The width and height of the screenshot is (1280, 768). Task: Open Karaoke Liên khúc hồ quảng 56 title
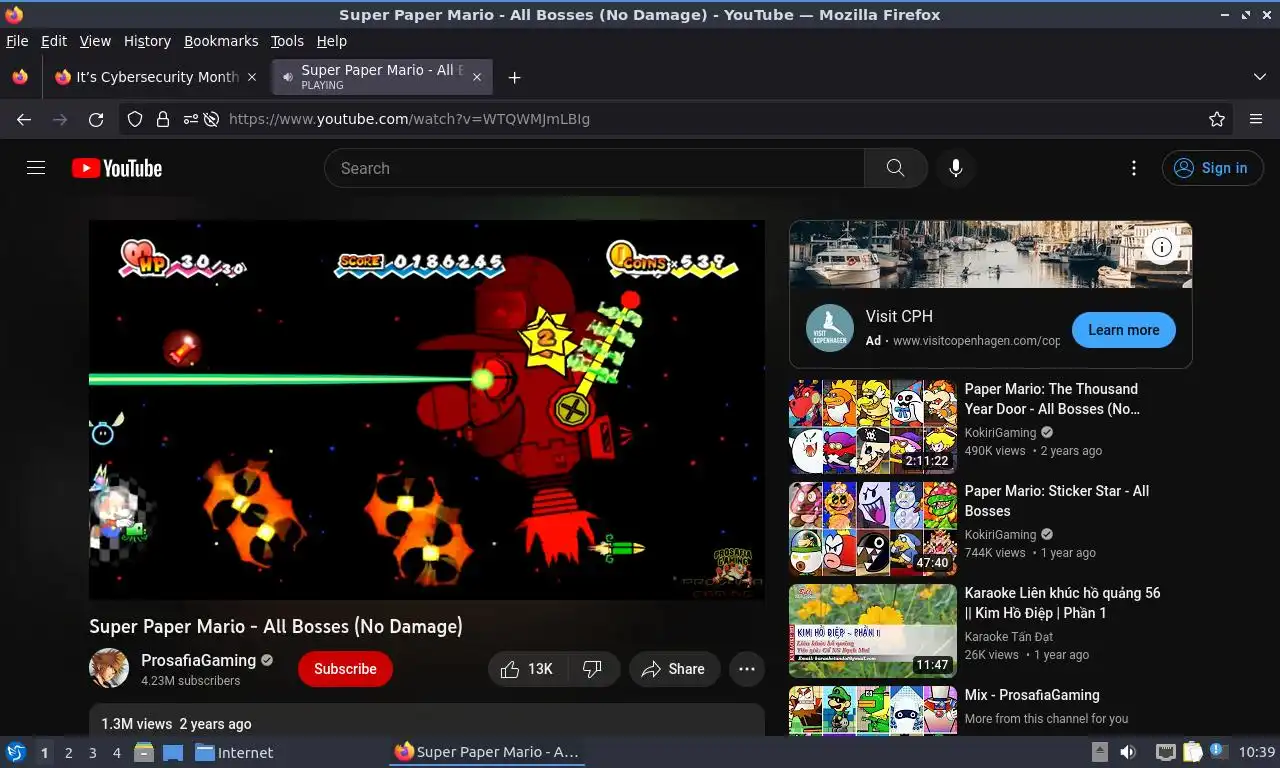click(1062, 602)
